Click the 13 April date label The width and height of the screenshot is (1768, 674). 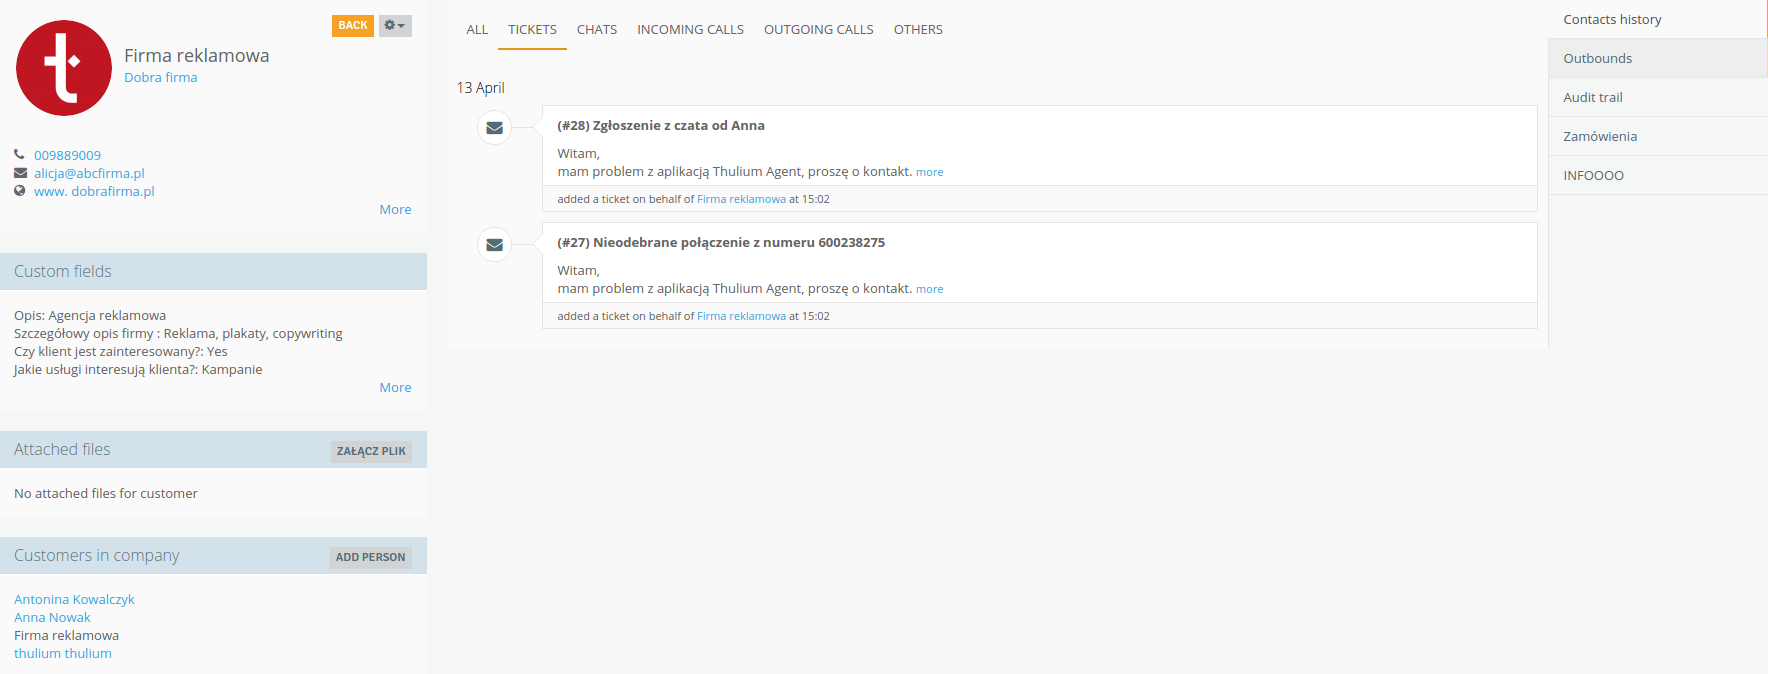(481, 87)
